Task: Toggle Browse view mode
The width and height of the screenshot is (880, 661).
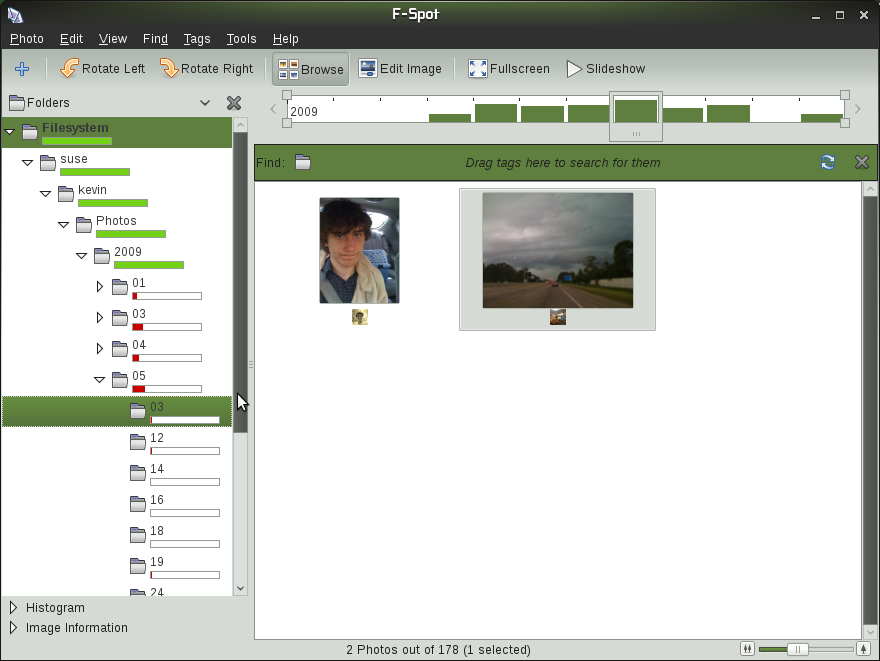Action: (311, 69)
